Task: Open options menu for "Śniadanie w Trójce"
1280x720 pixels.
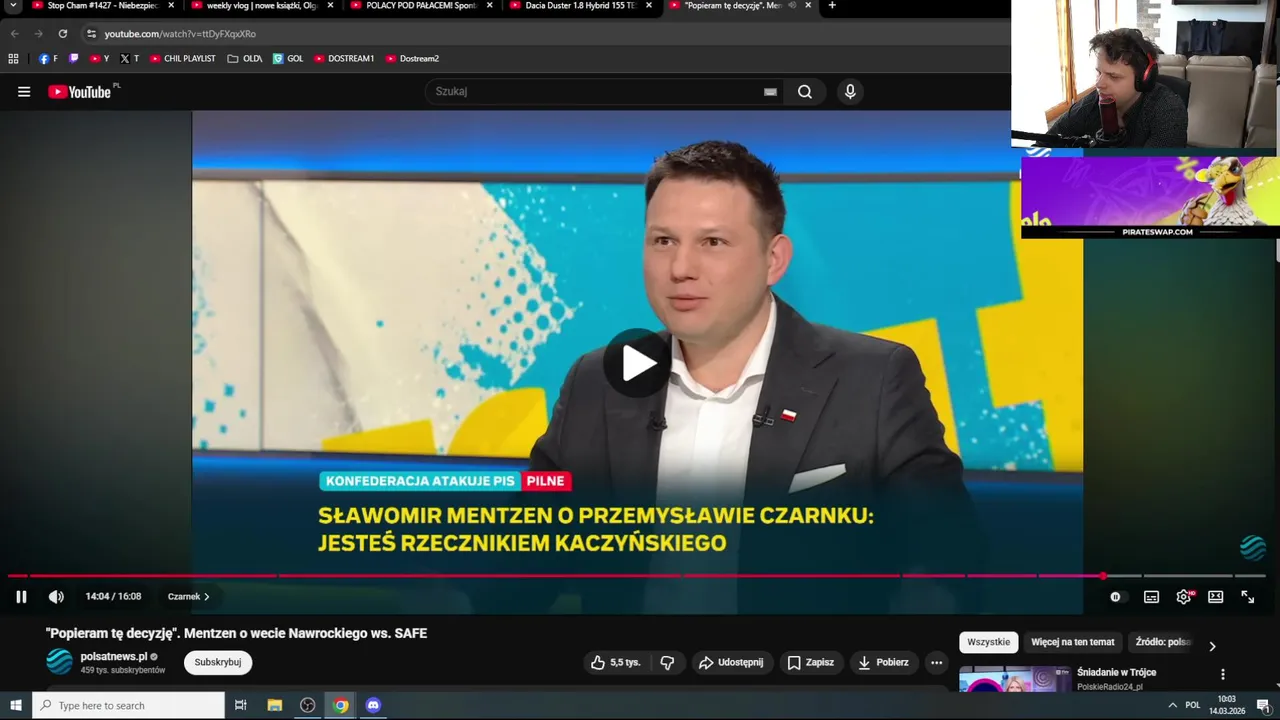Action: tap(1222, 674)
